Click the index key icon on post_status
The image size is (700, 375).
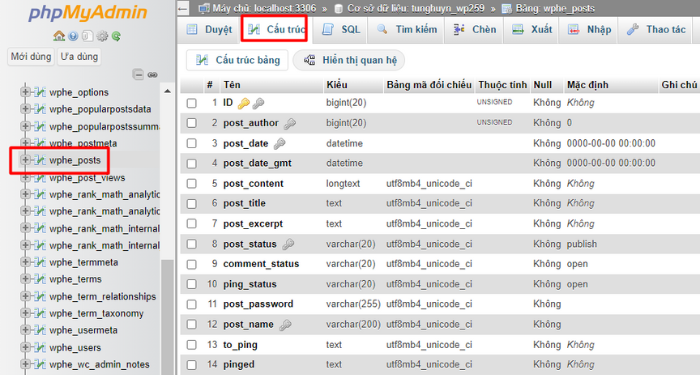tap(288, 244)
